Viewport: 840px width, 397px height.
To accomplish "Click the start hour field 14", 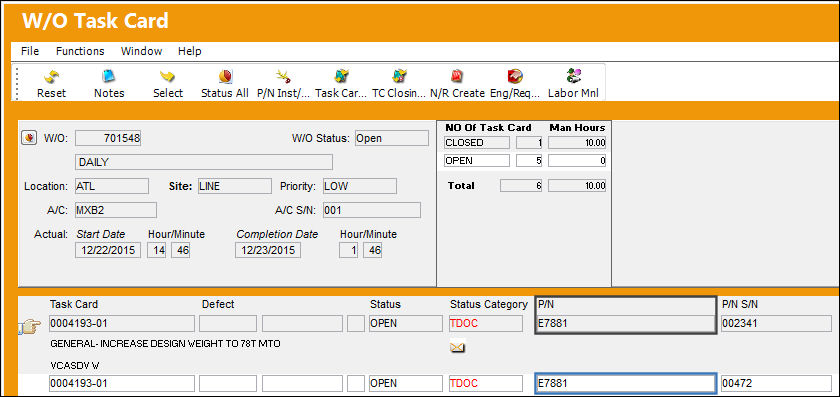I will click(x=156, y=250).
